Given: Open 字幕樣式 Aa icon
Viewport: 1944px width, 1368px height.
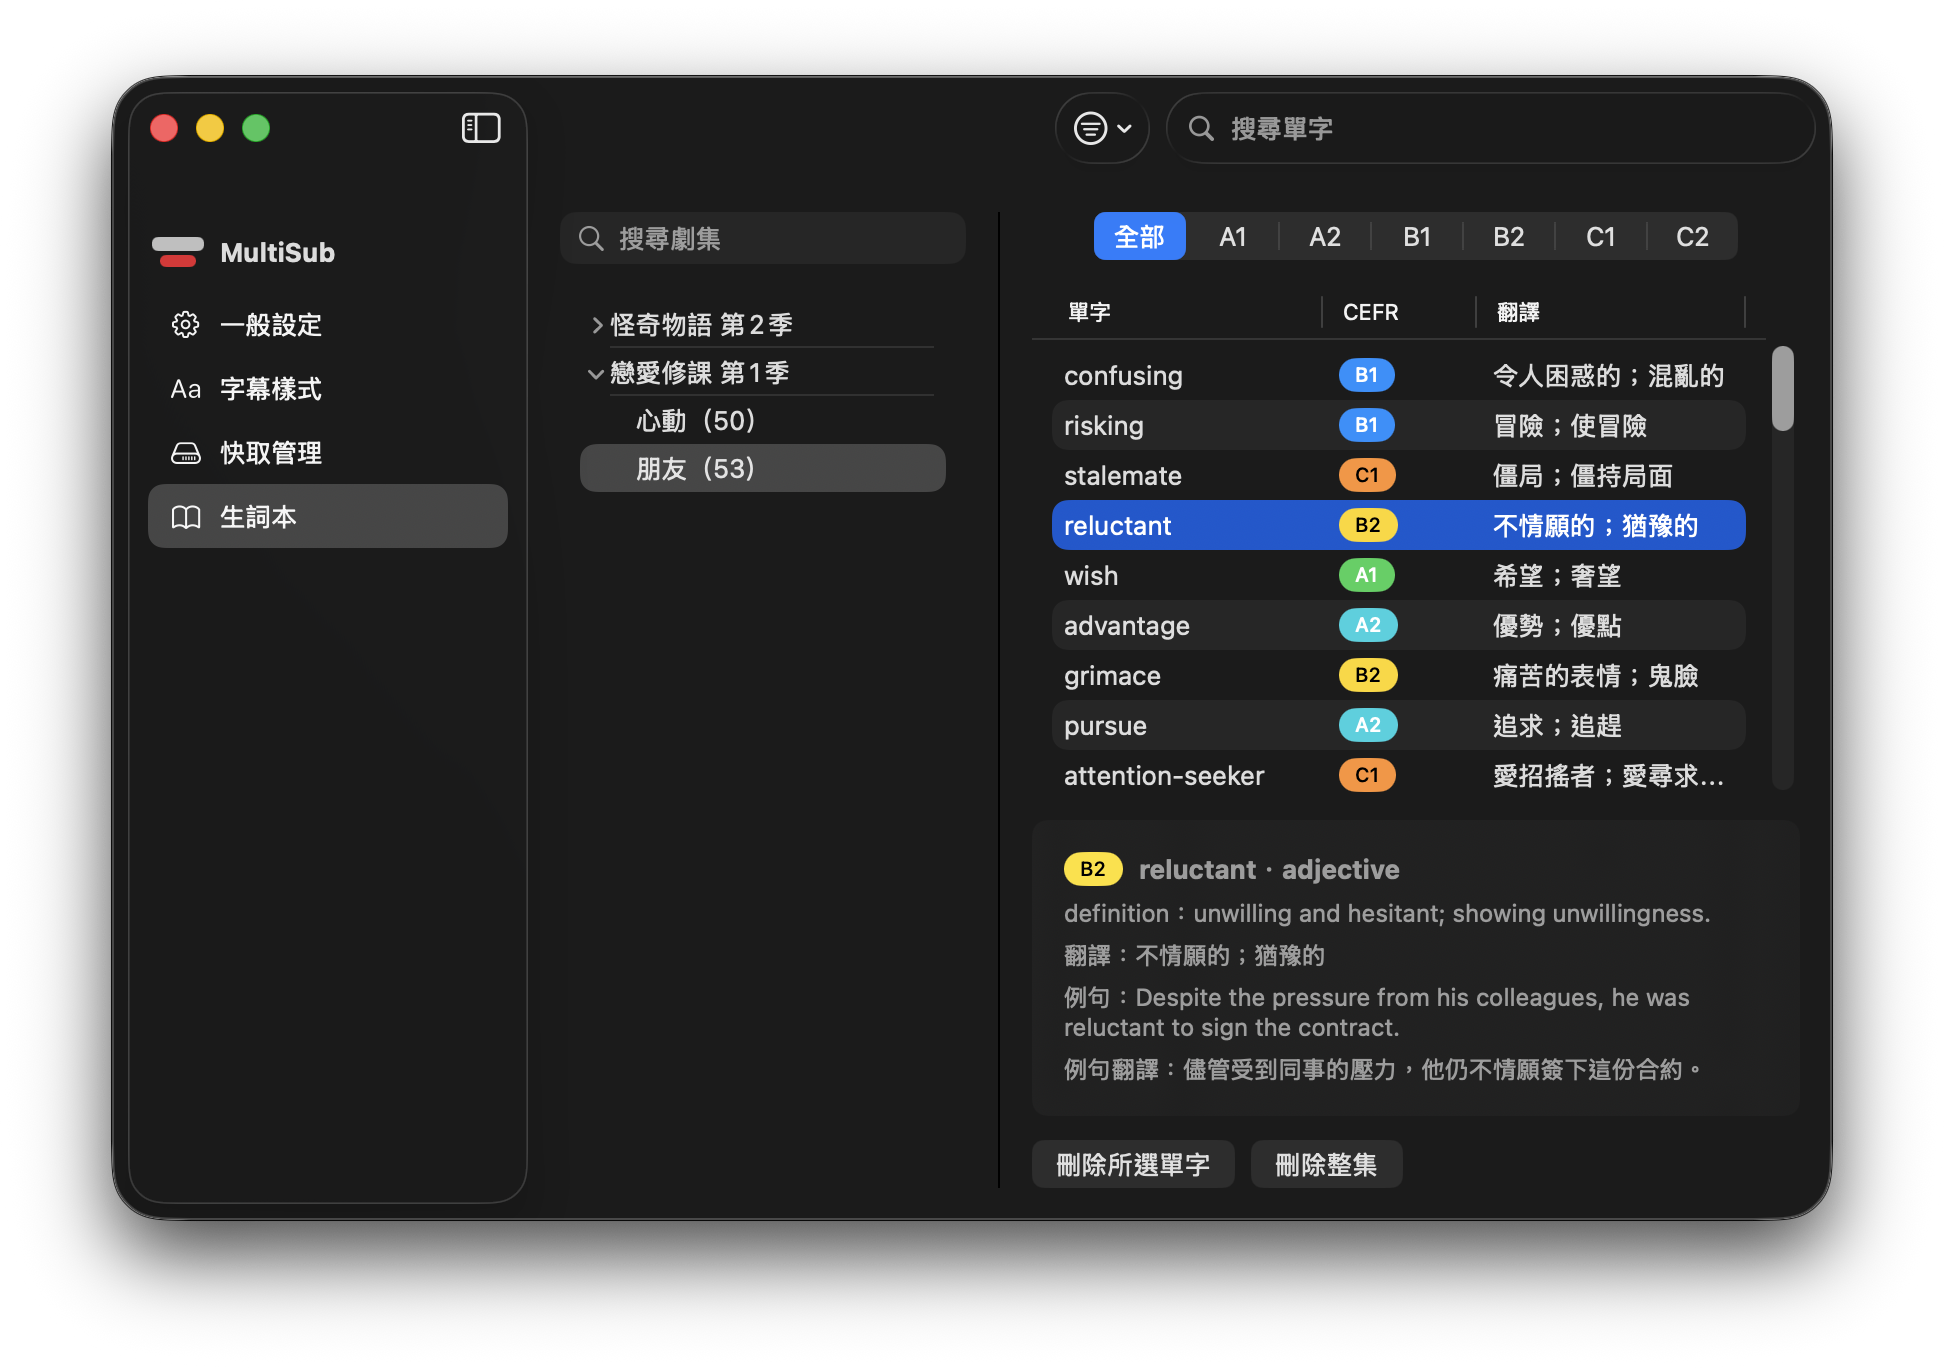Looking at the screenshot, I should [x=185, y=389].
